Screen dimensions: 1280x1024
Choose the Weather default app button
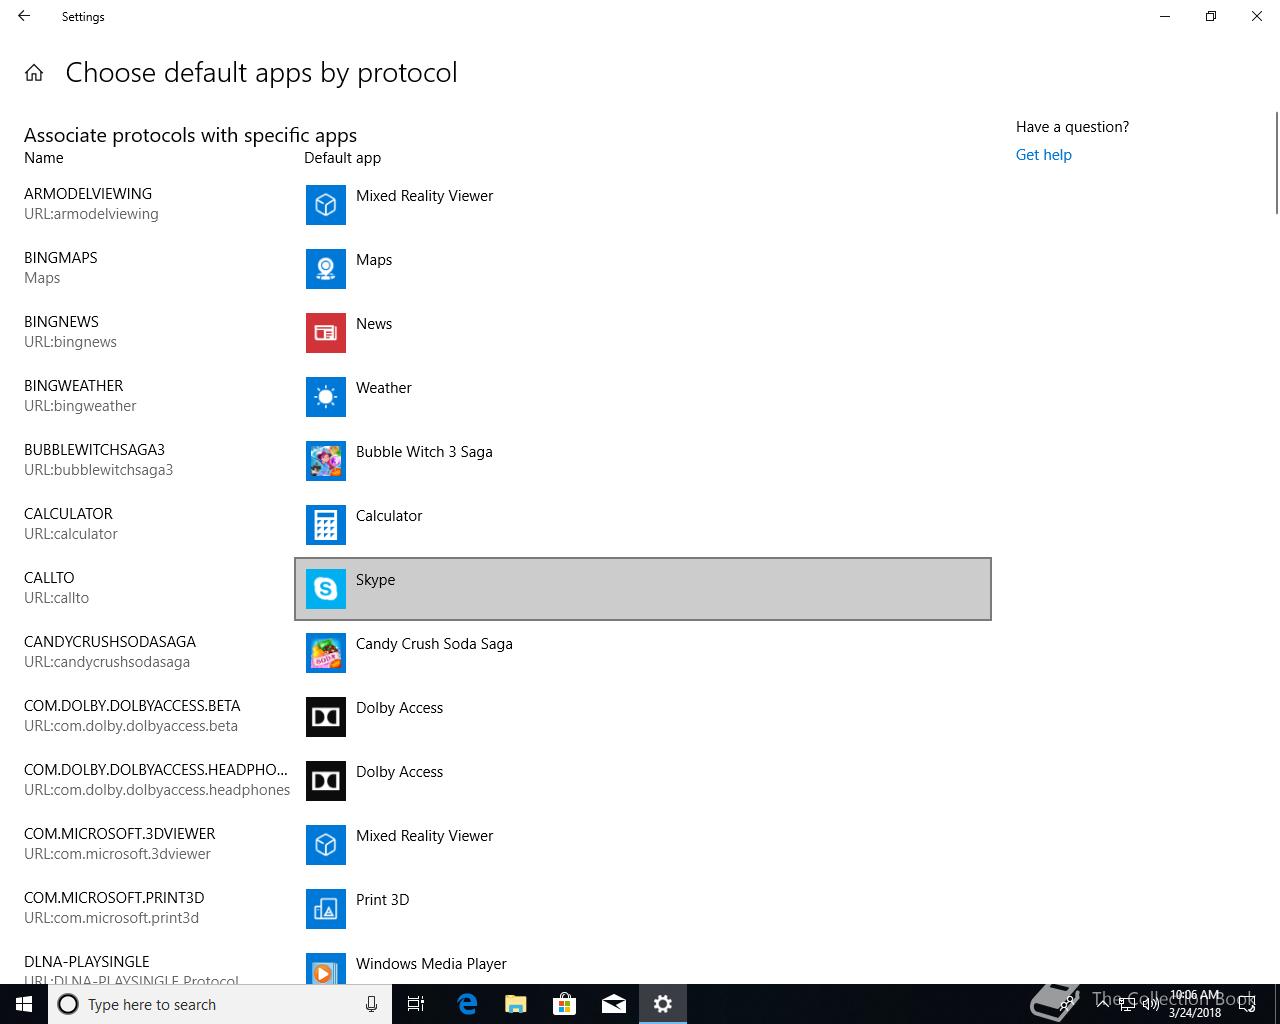[x=643, y=397]
